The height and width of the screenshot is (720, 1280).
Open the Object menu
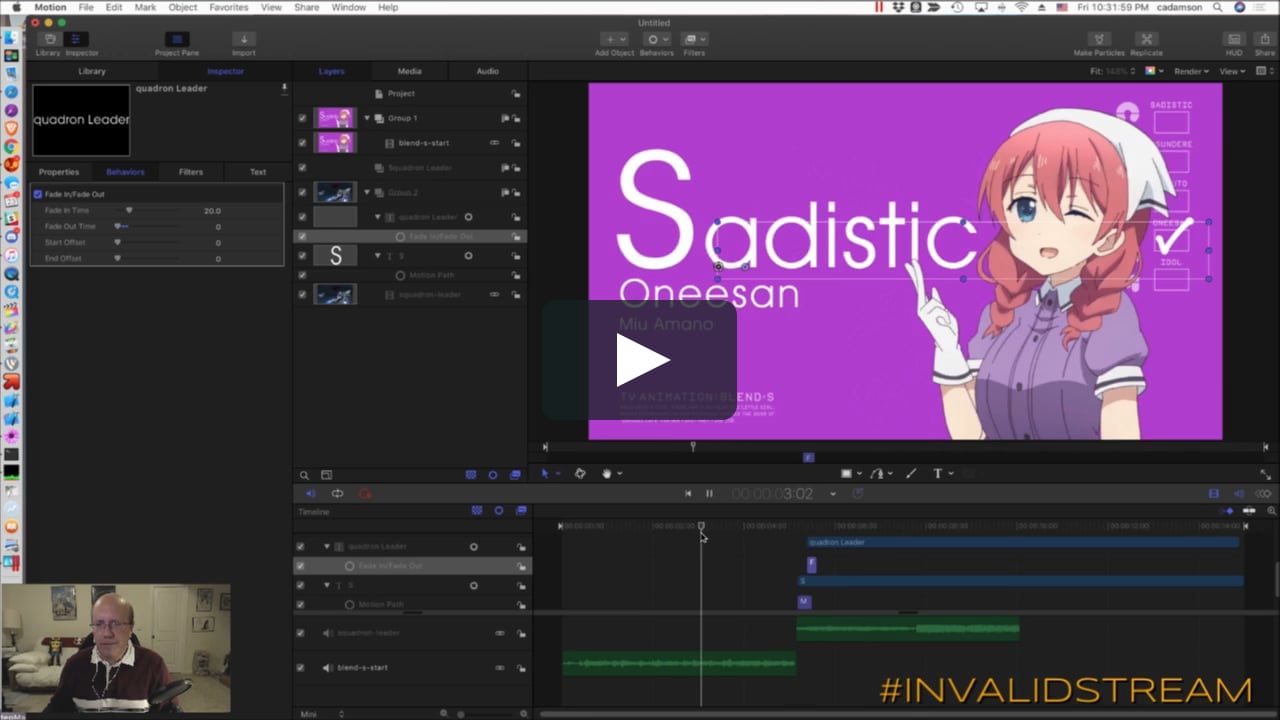coord(183,7)
